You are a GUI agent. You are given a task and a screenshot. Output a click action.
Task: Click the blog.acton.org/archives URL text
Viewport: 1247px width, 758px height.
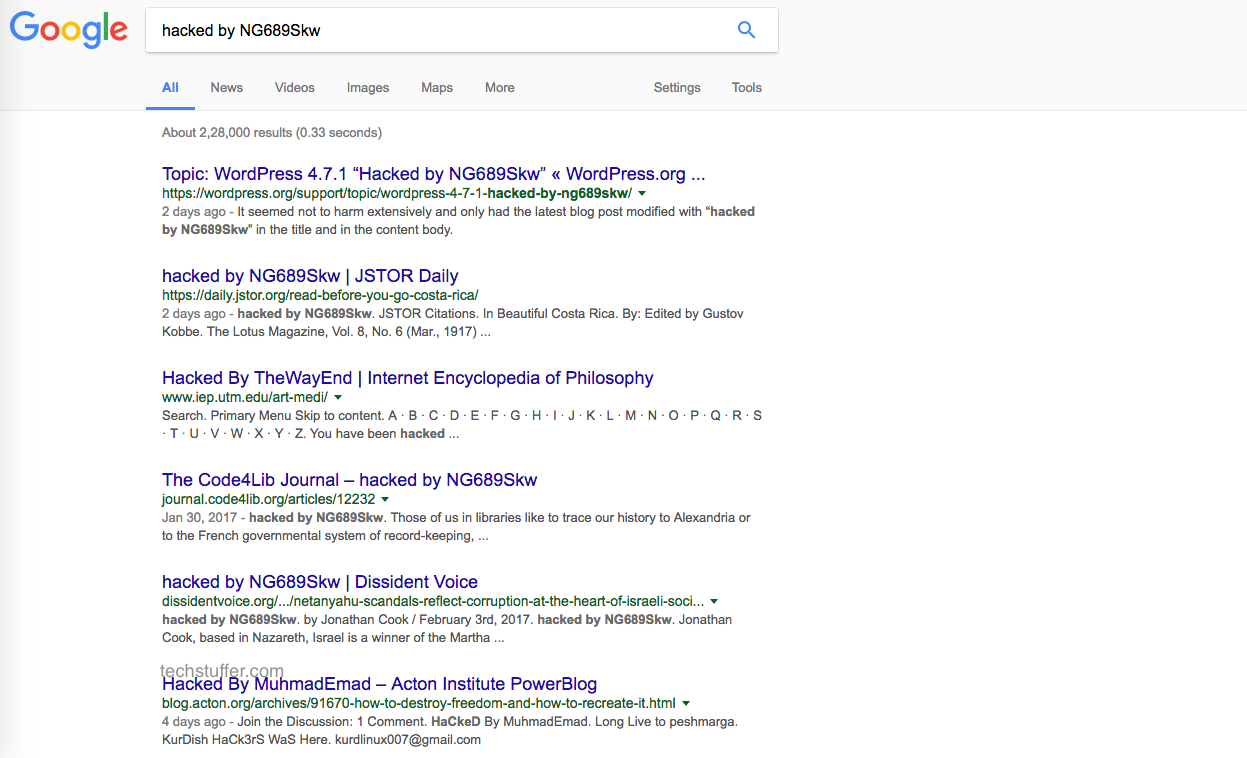click(419, 703)
